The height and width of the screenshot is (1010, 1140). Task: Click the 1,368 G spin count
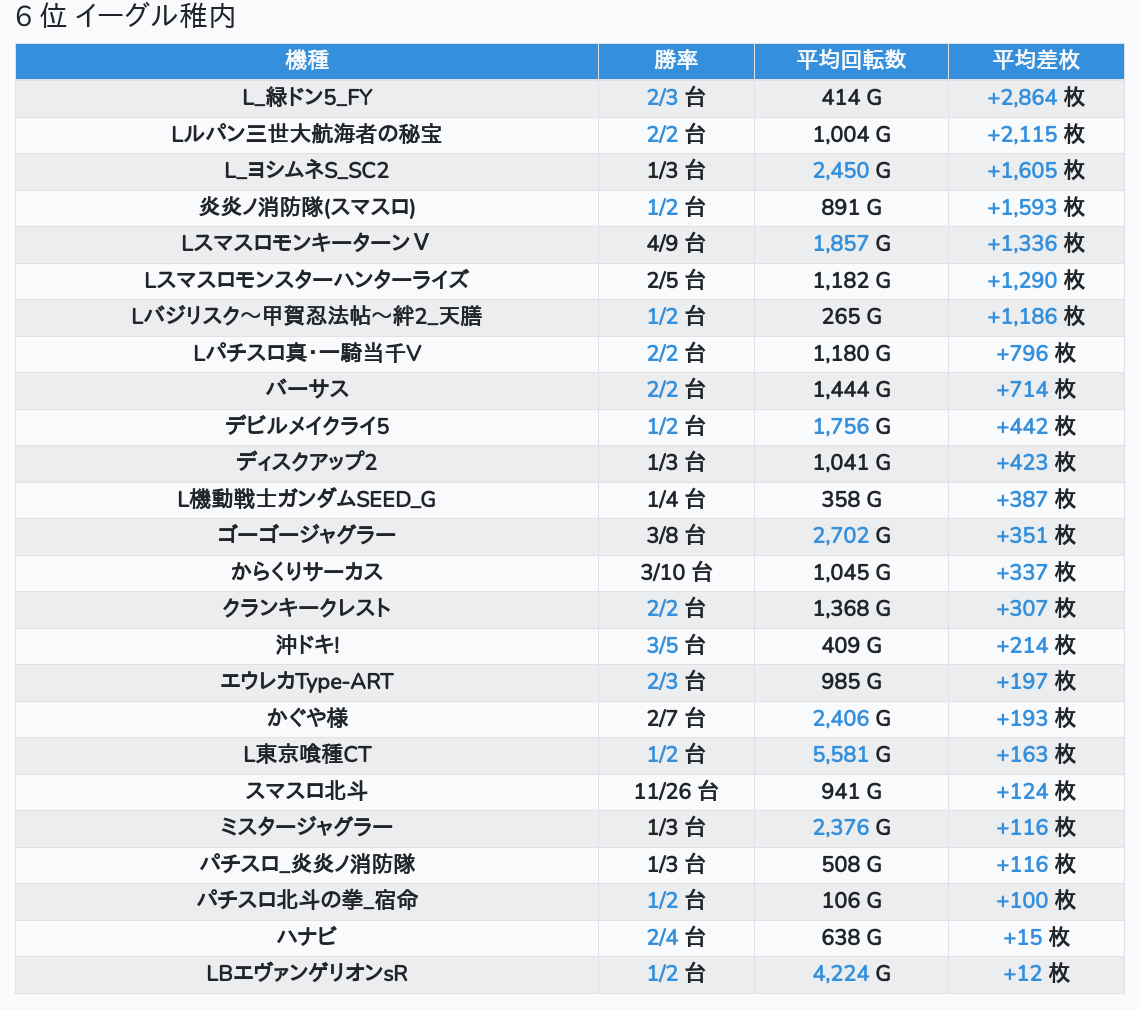(851, 609)
